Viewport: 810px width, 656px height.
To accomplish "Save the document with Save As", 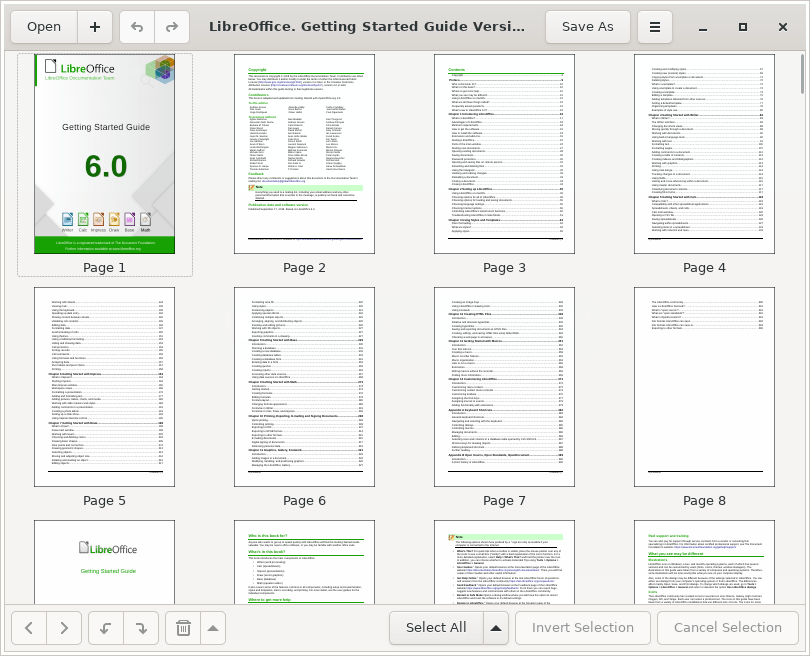I will (588, 27).
